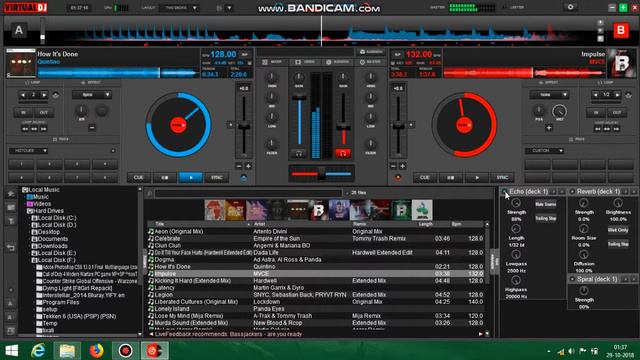Double the loop length on deck B
This screenshot has height=360, width=640.
[617, 95]
